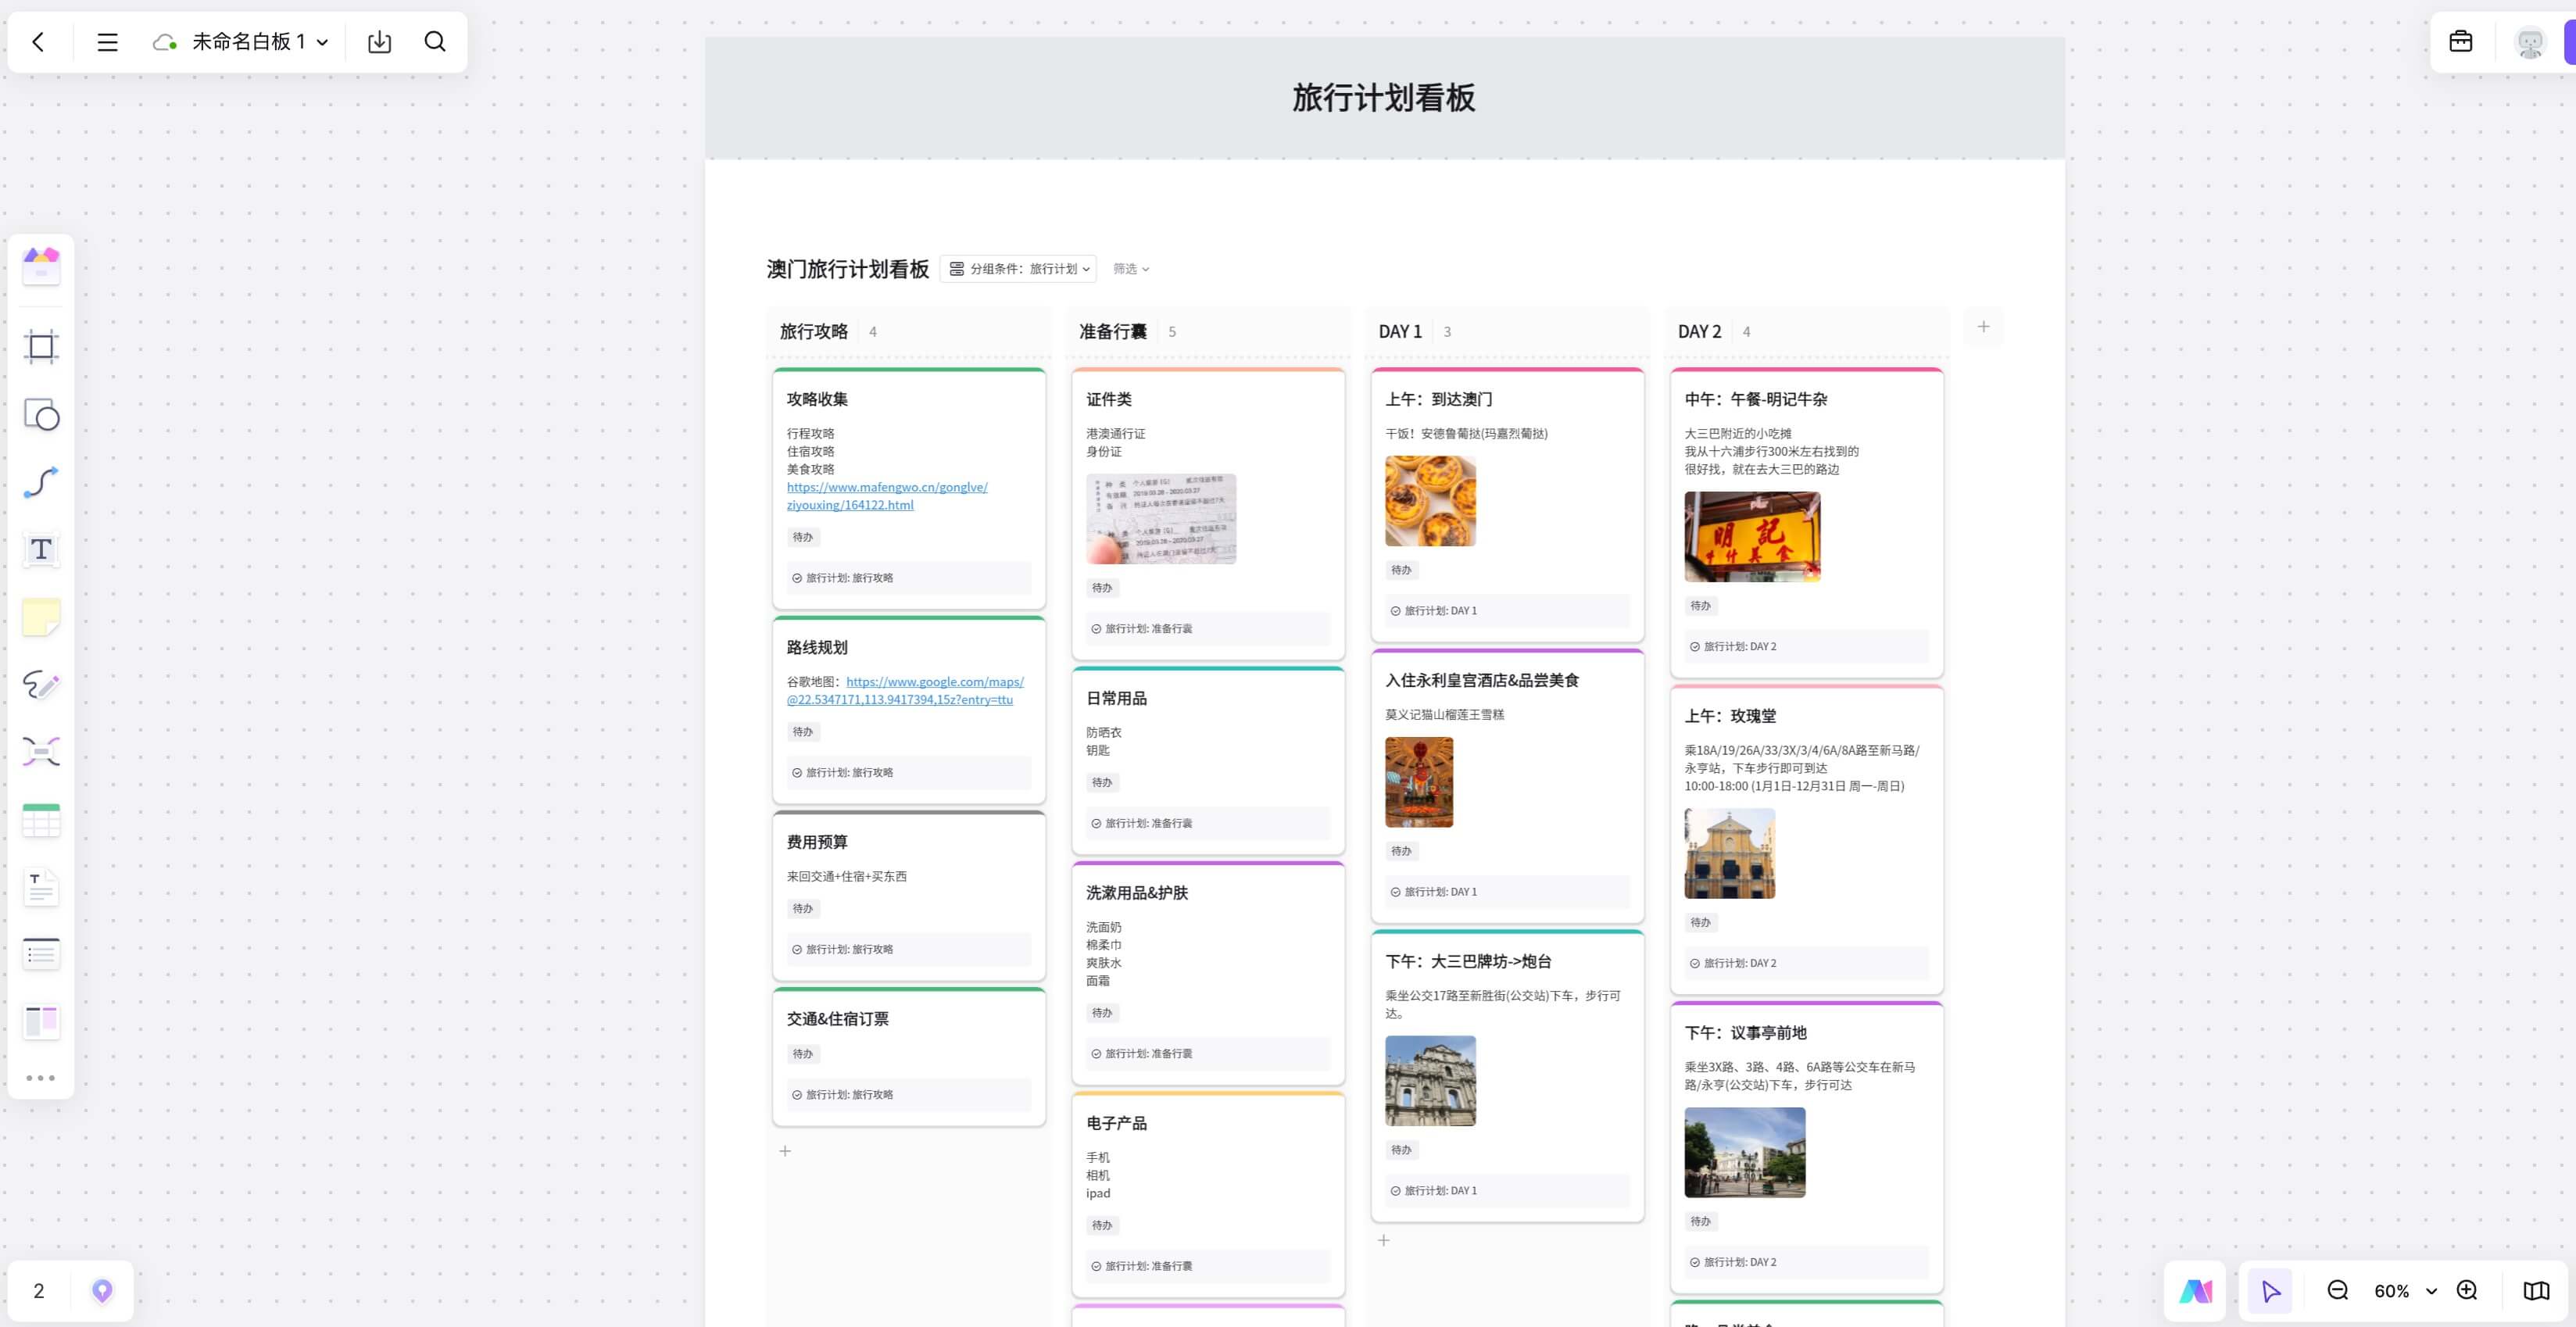Click the 旅行计划: 准备行囊 field on 证件类 card
Viewport: 2576px width, 1327px height.
click(1208, 629)
